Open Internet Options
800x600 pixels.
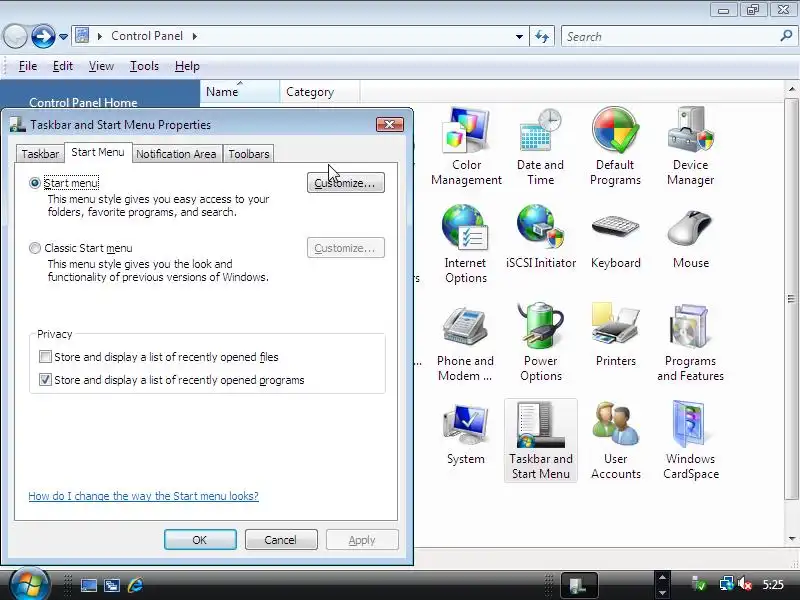(x=466, y=244)
